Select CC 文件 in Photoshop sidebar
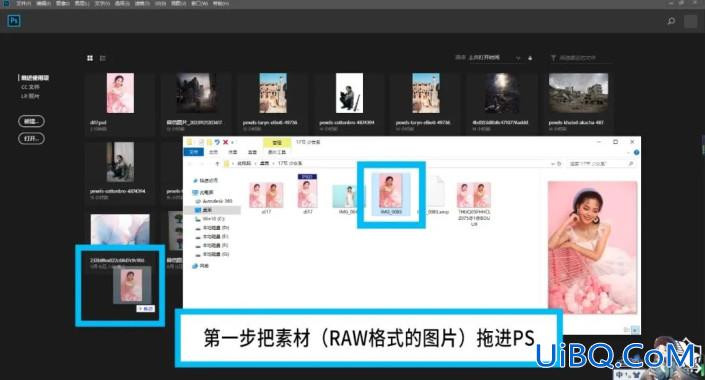 coord(31,87)
